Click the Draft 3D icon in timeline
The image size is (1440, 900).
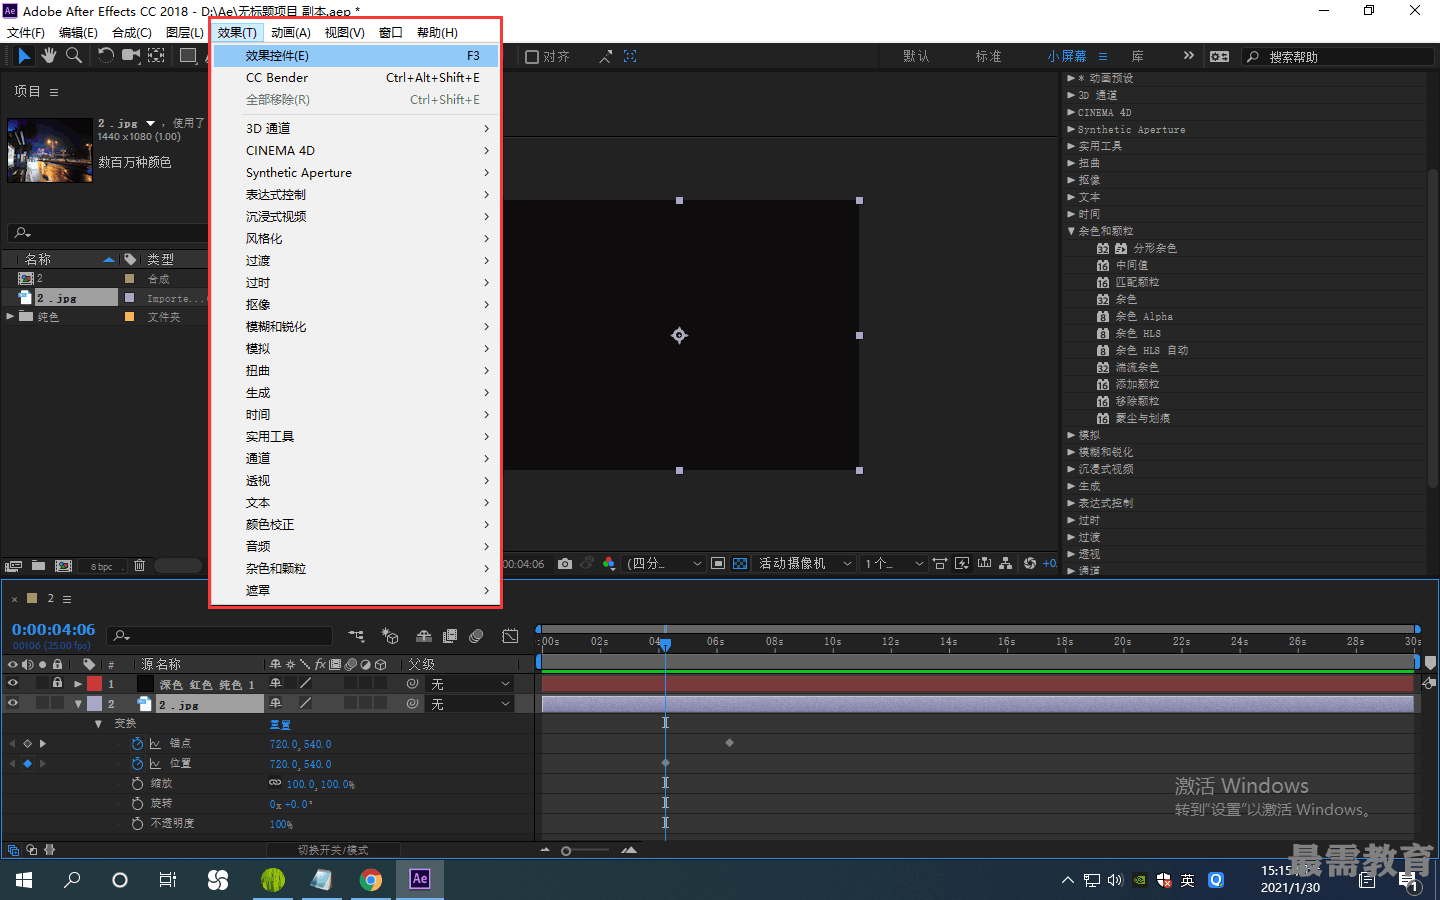[x=390, y=636]
